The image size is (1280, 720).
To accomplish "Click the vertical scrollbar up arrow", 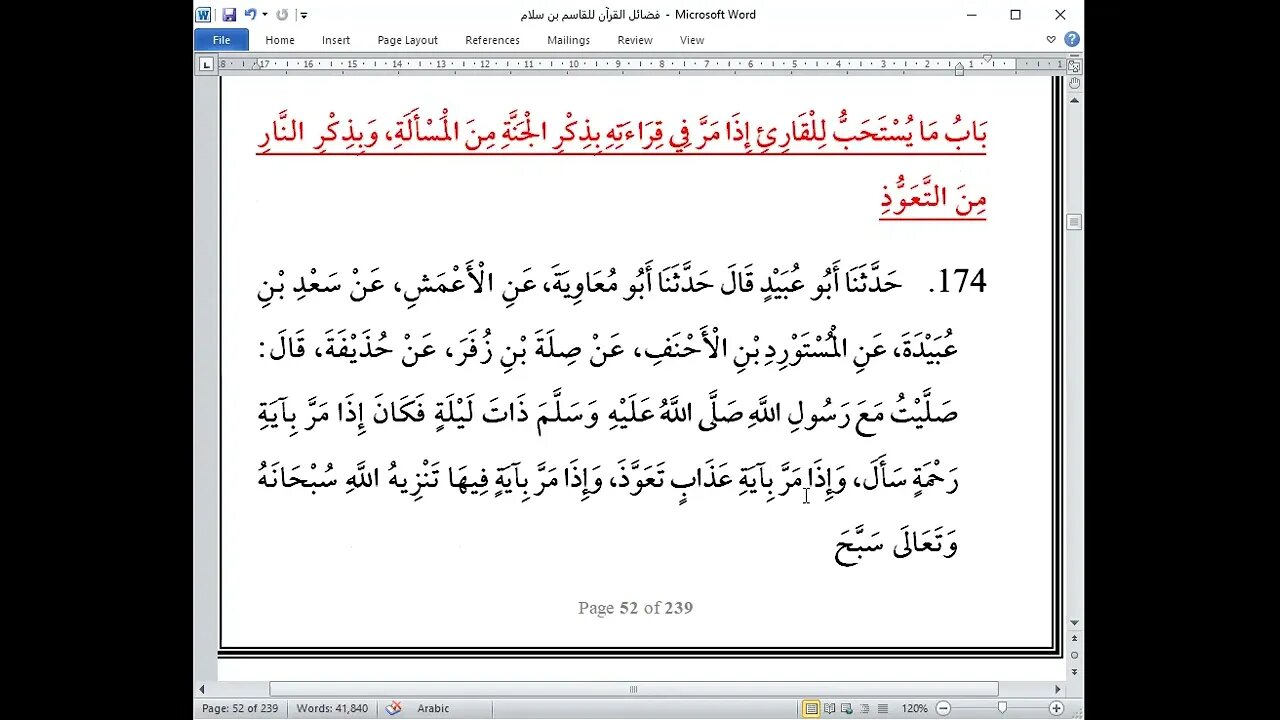I will coord(1075,99).
